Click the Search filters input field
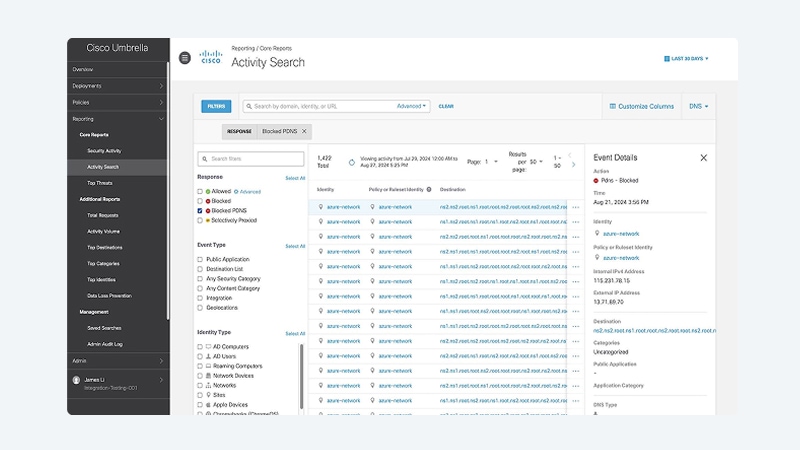The width and height of the screenshot is (800, 450). pyautogui.click(x=251, y=159)
